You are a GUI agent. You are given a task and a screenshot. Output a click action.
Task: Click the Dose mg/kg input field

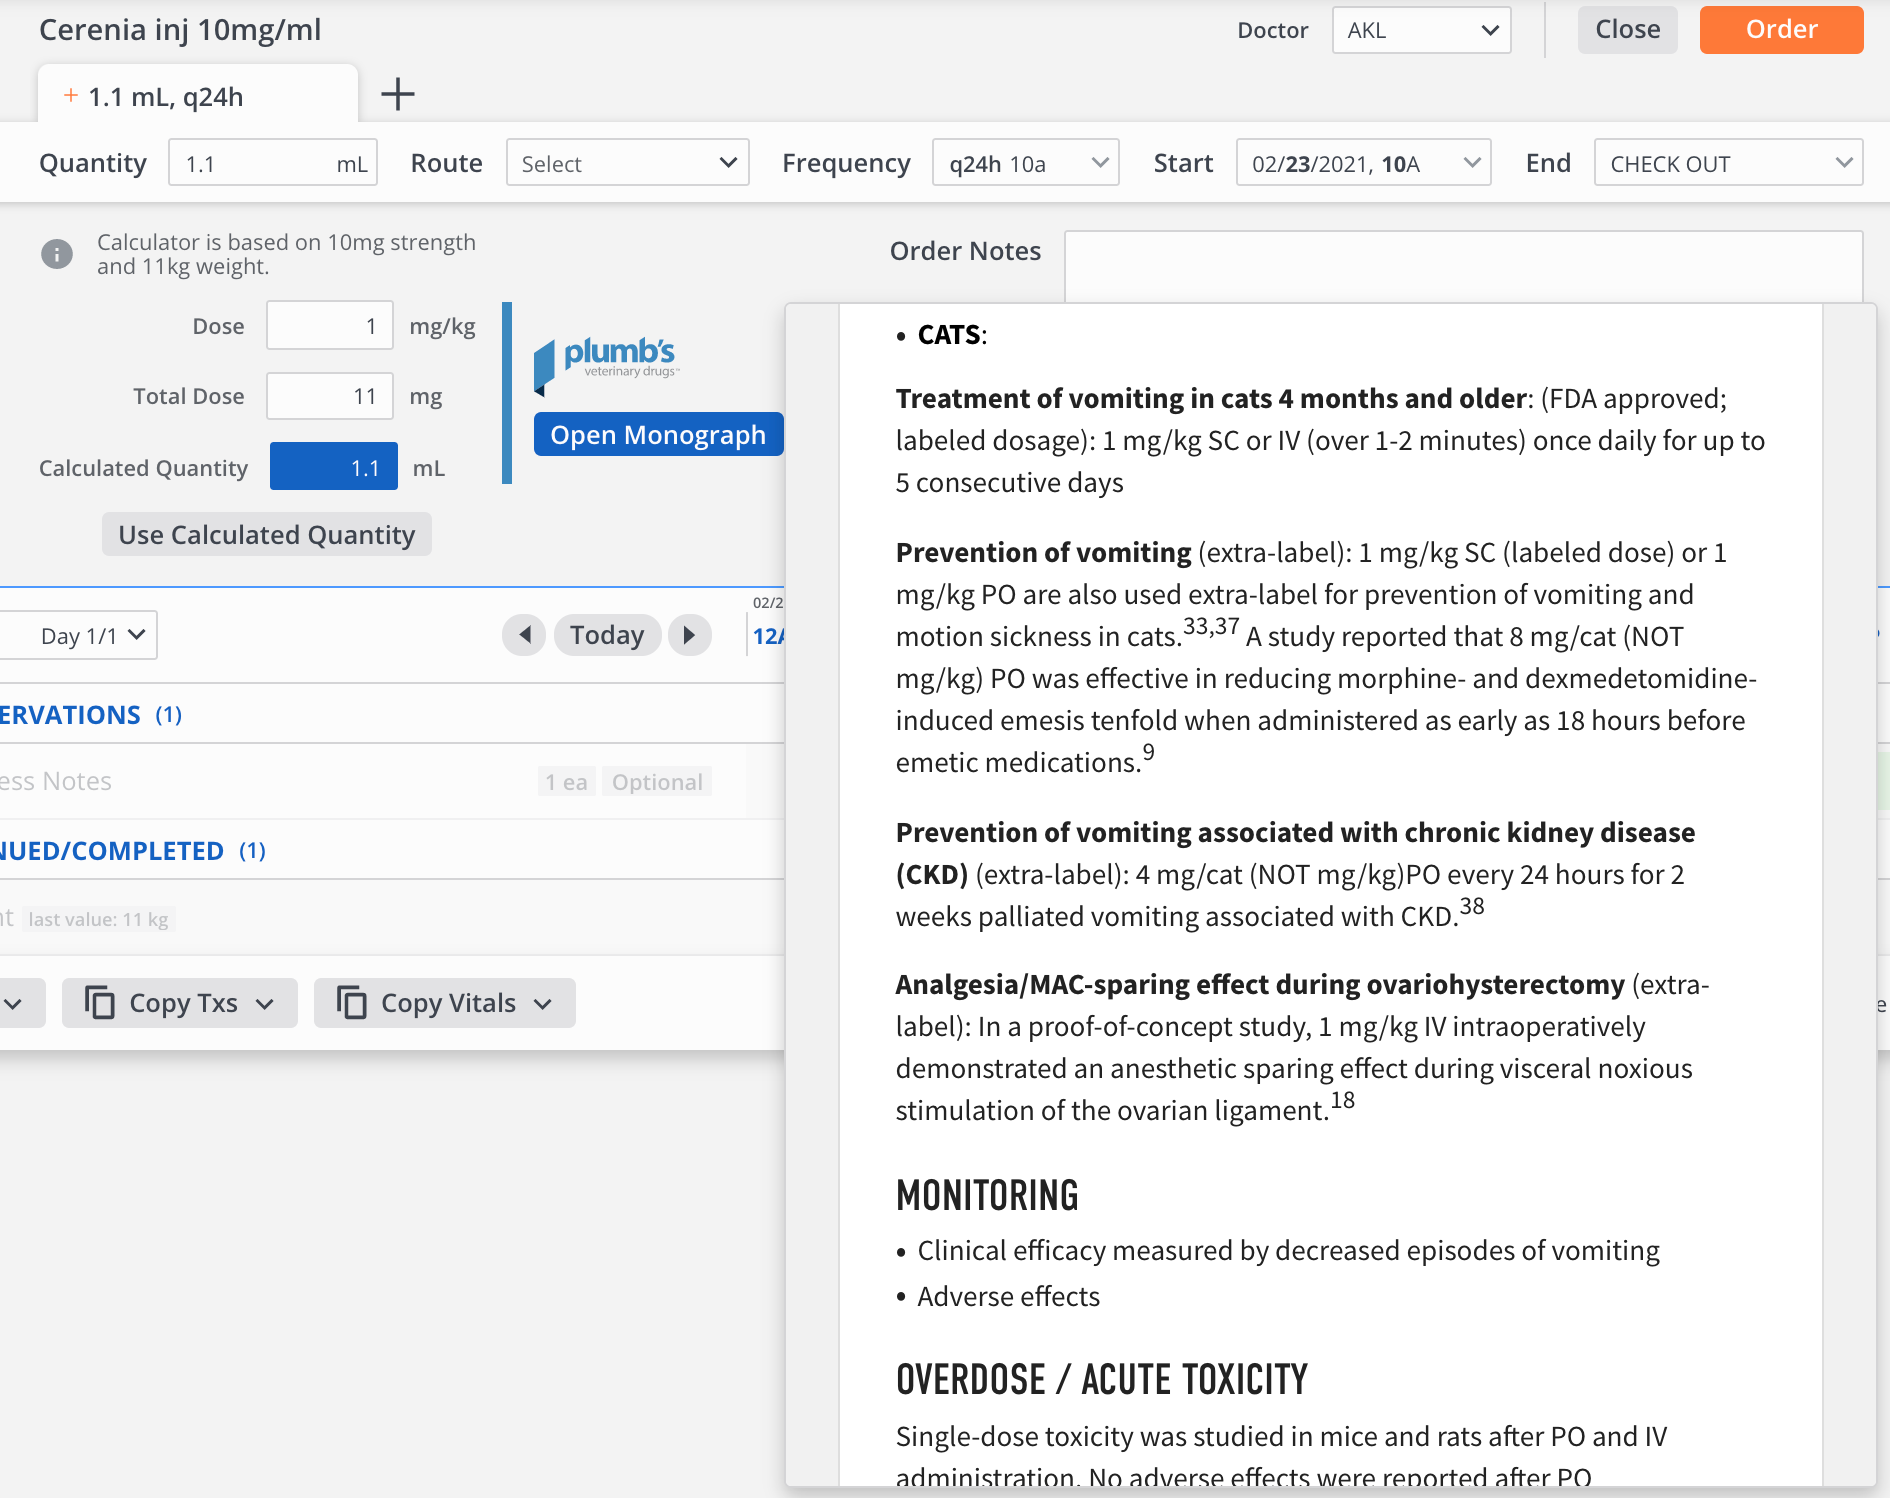(x=330, y=326)
